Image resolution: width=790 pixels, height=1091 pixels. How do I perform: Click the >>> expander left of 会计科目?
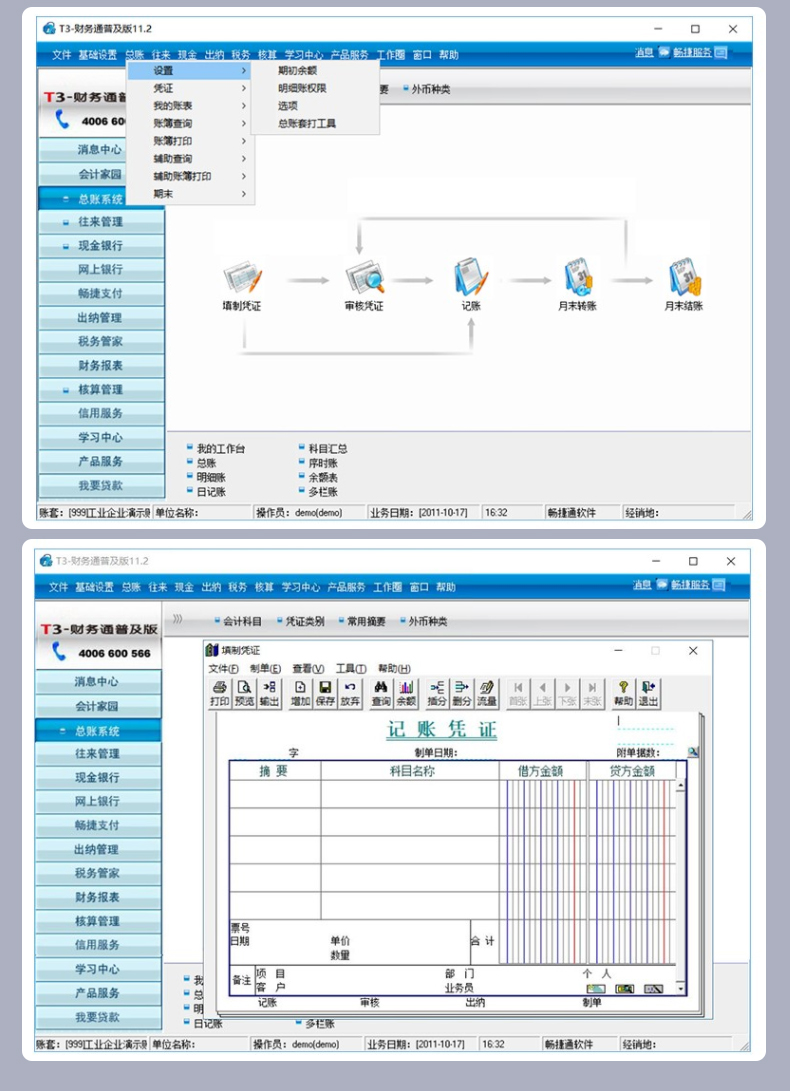pyautogui.click(x=177, y=619)
